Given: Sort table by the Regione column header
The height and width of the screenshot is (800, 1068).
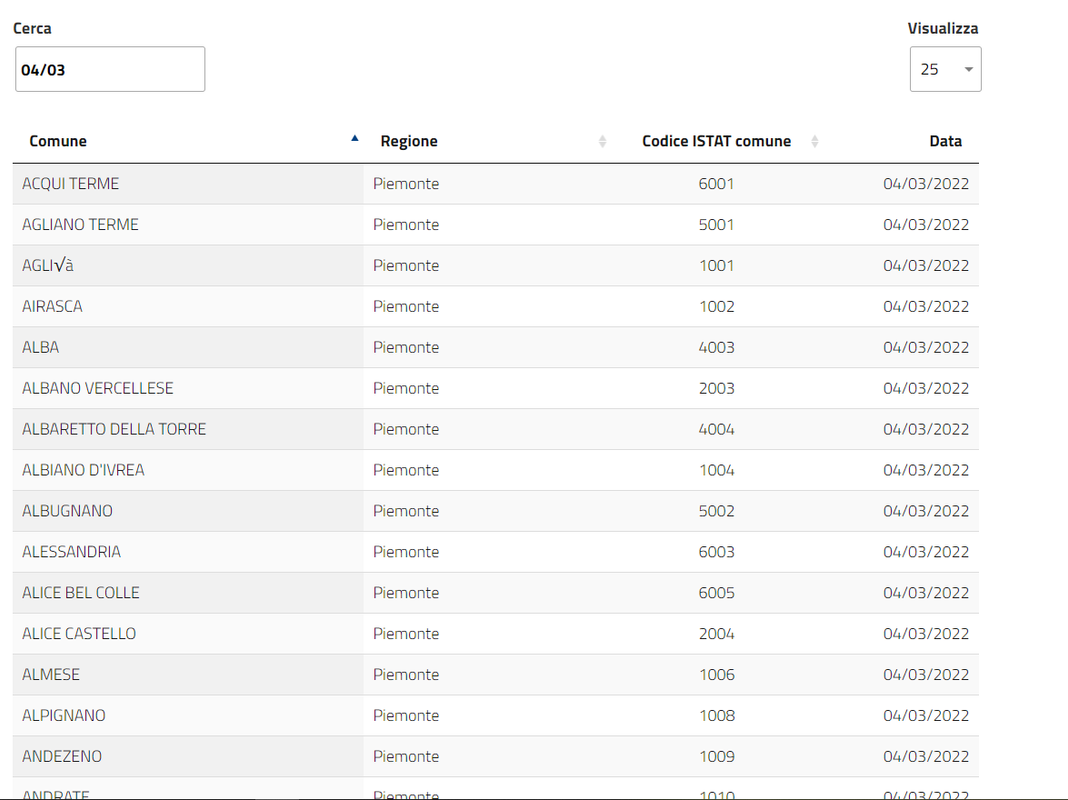Looking at the screenshot, I should 488,141.
